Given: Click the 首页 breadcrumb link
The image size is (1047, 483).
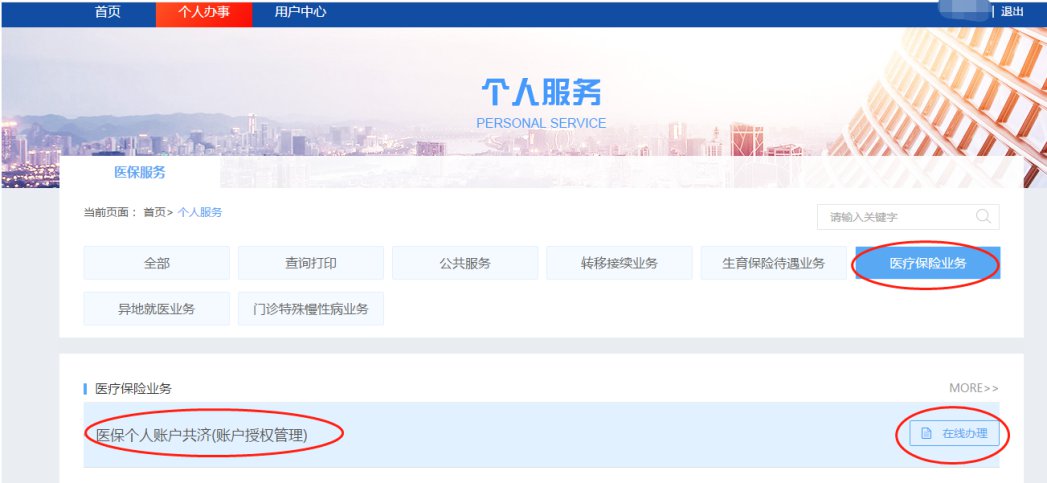Looking at the screenshot, I should pos(154,212).
